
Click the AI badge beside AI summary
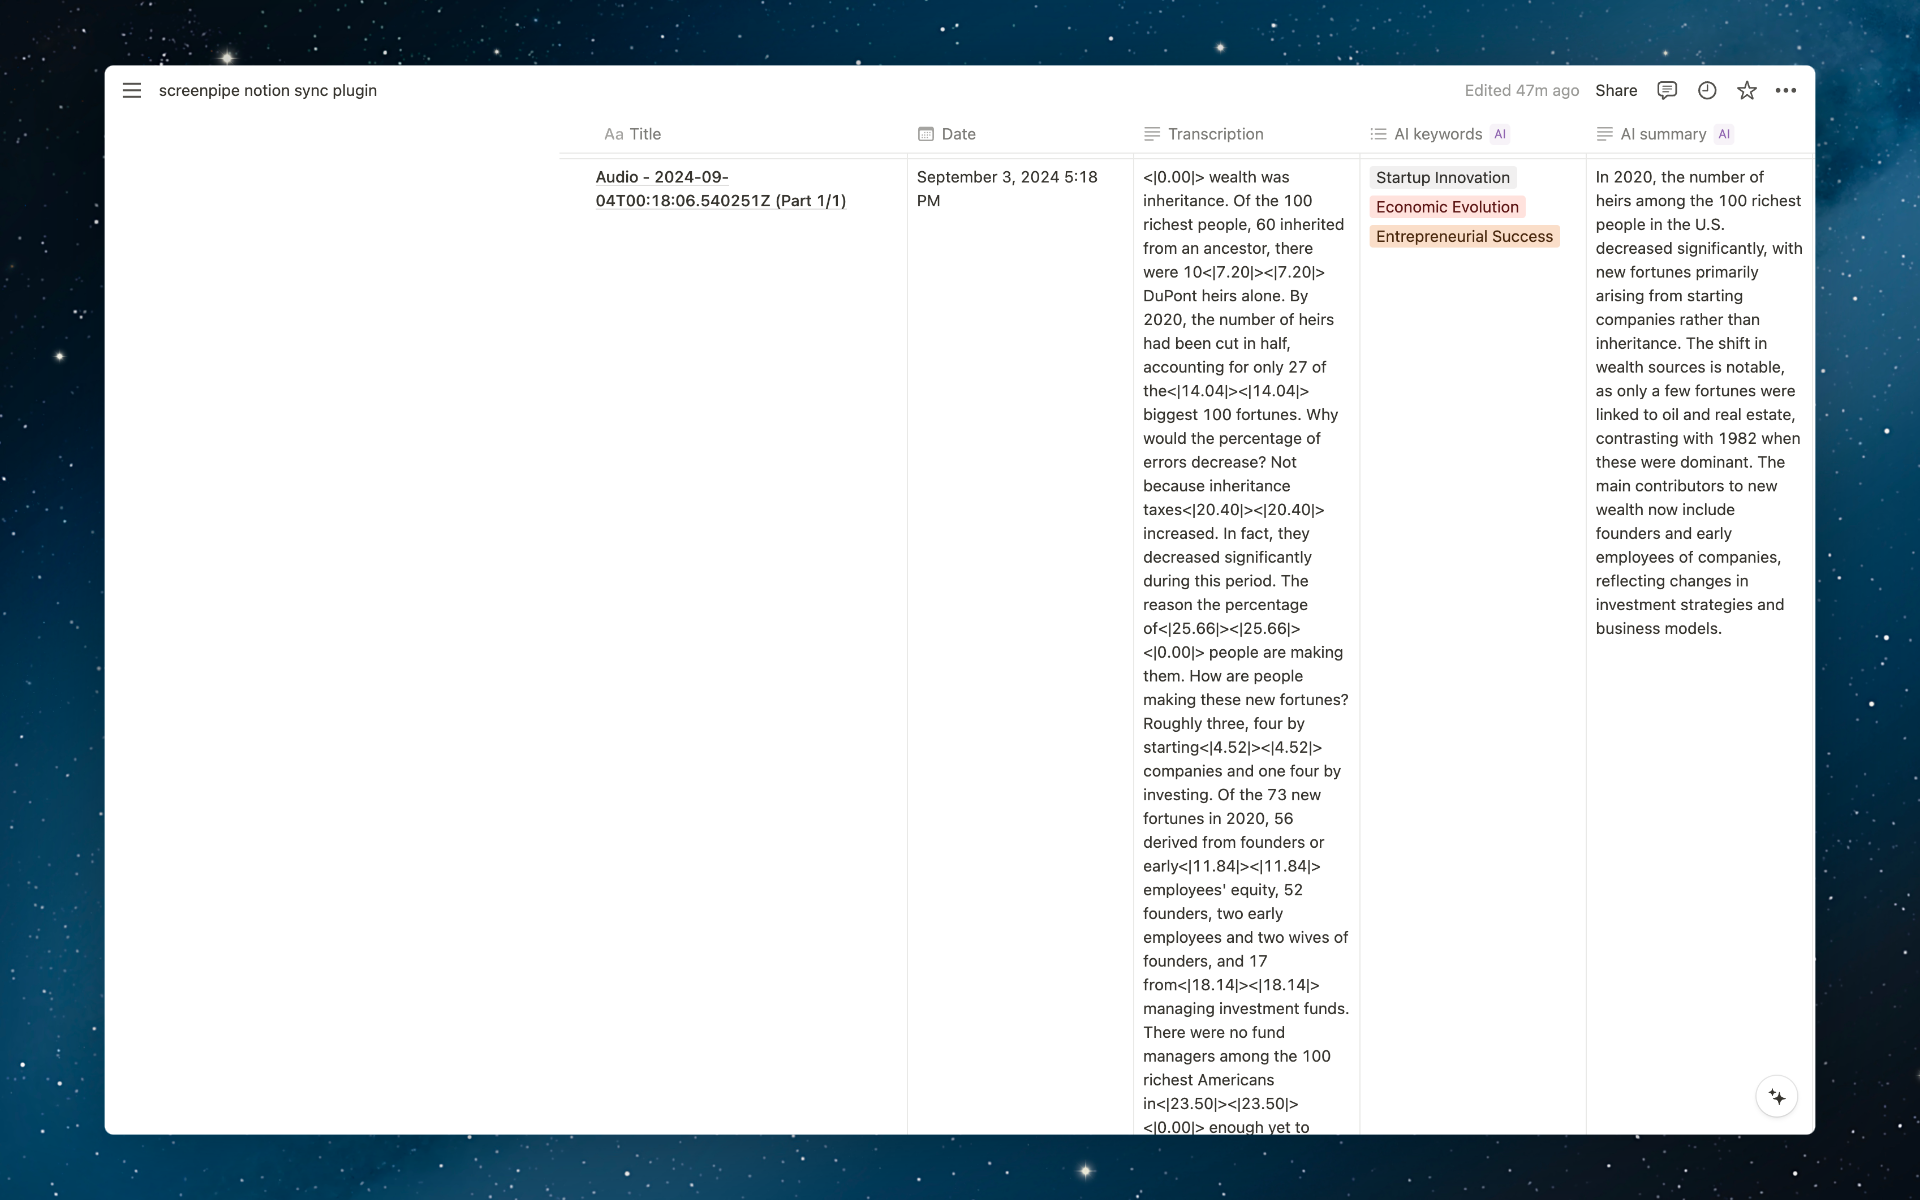(1723, 134)
